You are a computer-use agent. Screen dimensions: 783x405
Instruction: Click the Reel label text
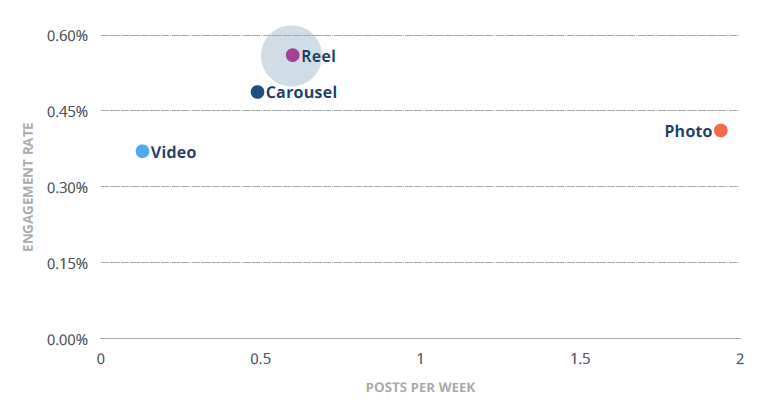319,56
